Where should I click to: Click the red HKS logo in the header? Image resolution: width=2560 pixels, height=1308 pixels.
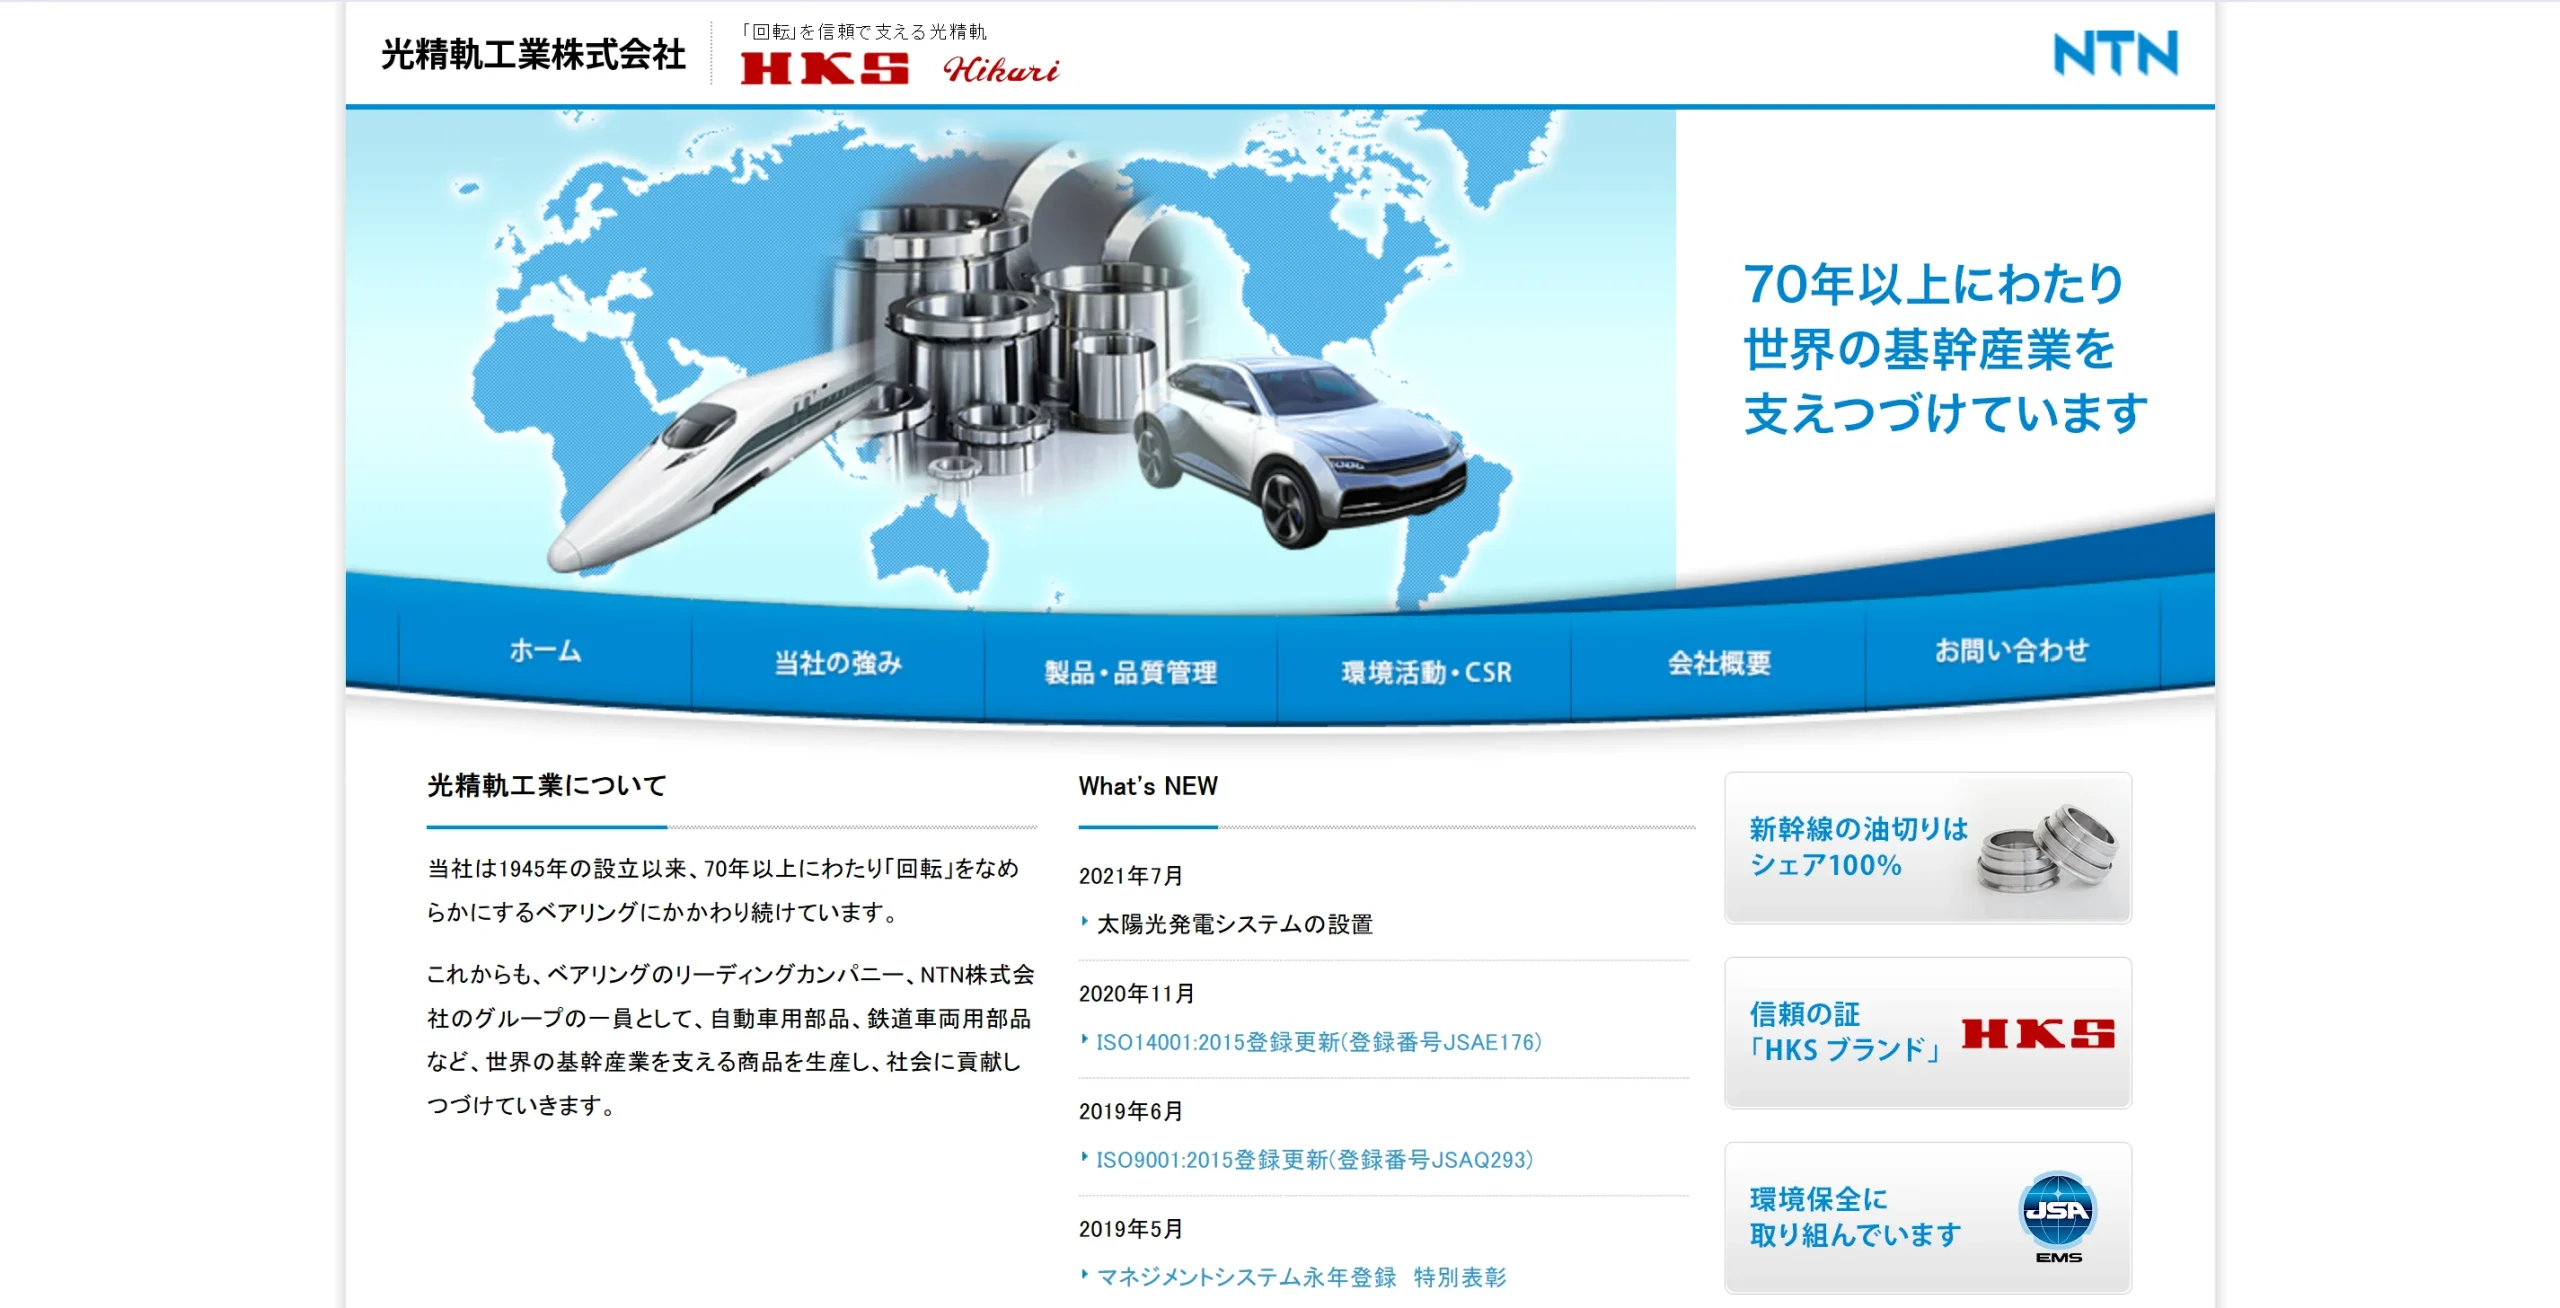(825, 69)
